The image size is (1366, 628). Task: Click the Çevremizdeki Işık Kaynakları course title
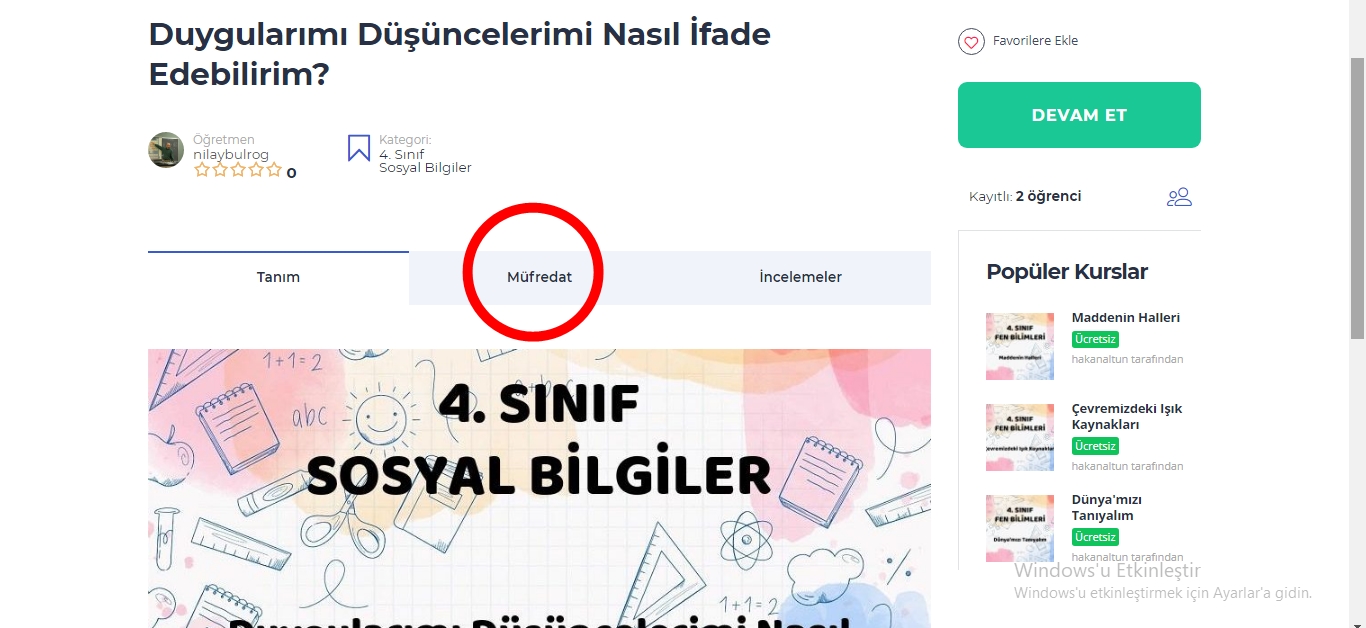[1127, 416]
